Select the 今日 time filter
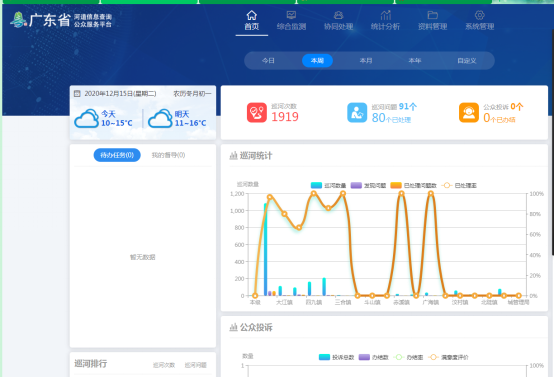554x377 pixels. pos(268,61)
